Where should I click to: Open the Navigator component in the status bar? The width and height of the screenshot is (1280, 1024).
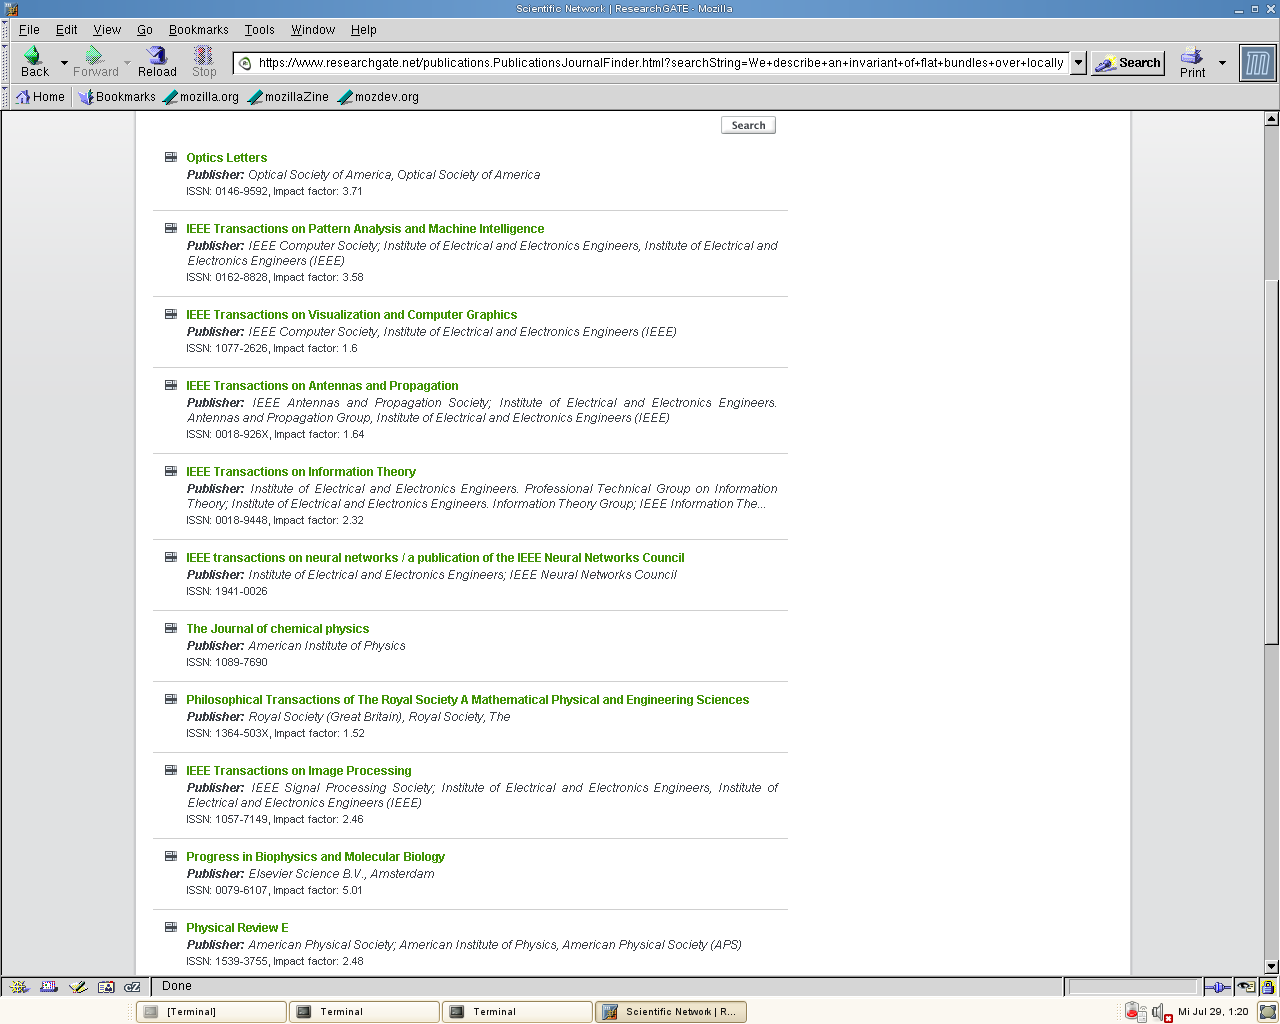coord(18,986)
